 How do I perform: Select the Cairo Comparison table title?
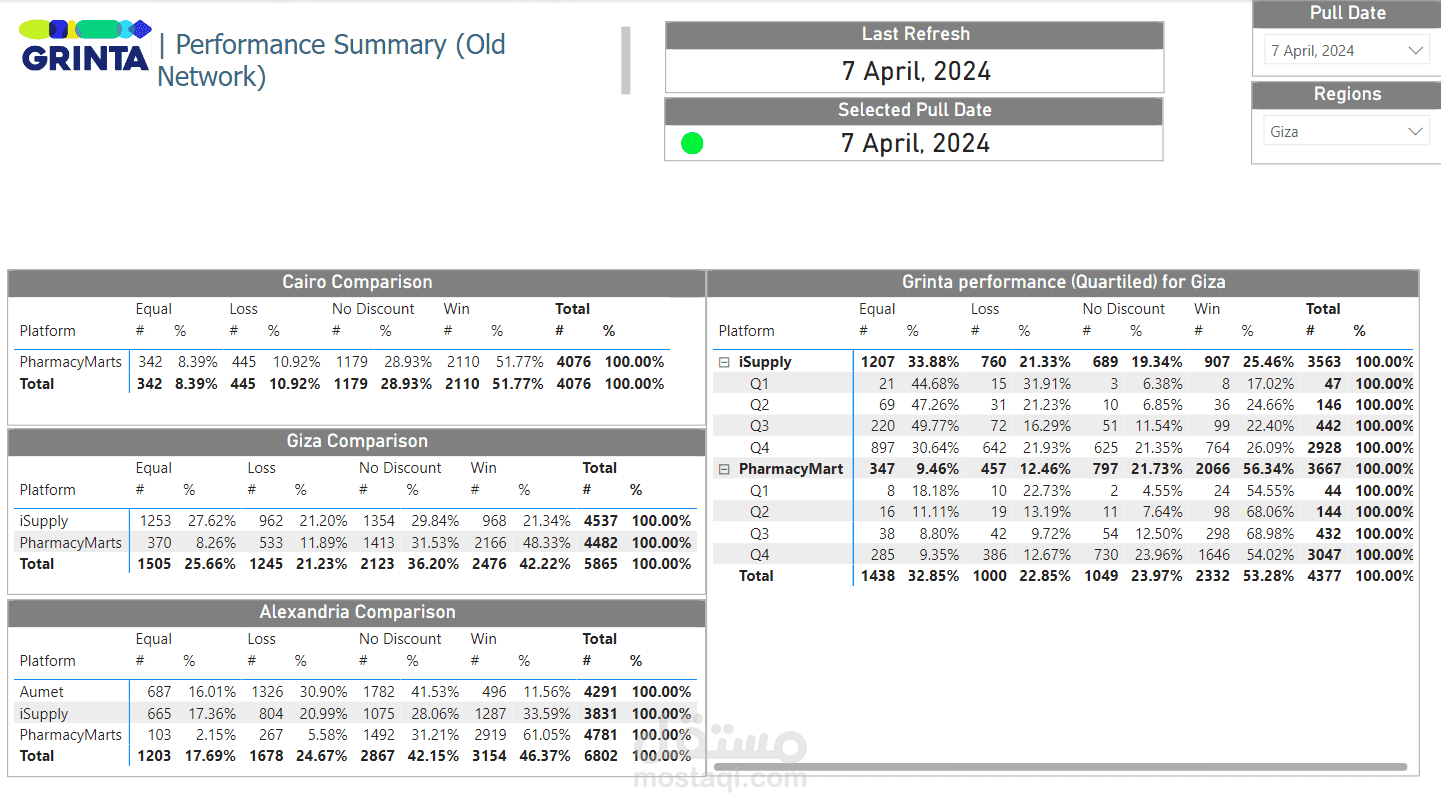pyautogui.click(x=357, y=282)
